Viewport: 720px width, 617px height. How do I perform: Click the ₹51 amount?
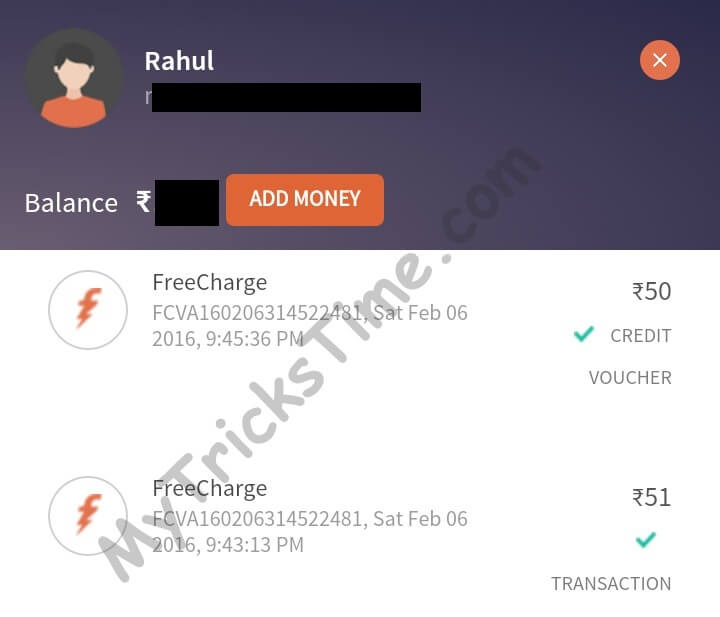(652, 498)
